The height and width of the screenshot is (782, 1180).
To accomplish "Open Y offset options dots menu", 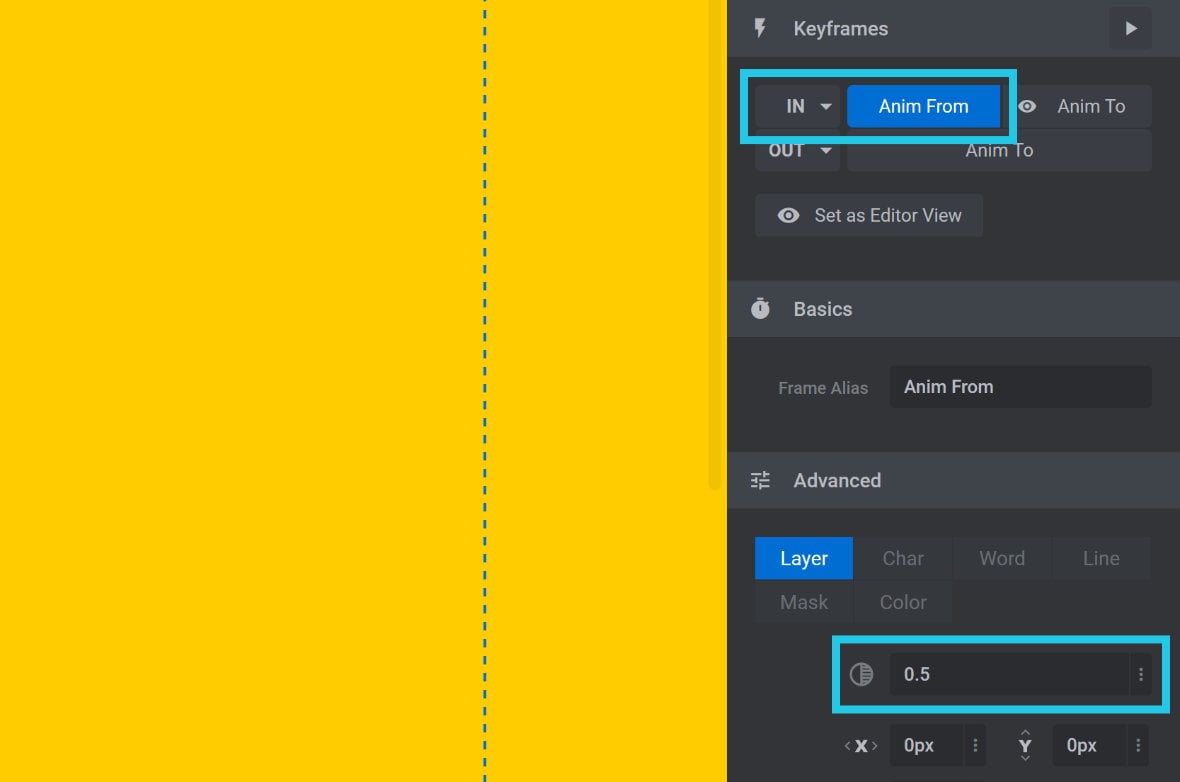I will pos(1138,745).
